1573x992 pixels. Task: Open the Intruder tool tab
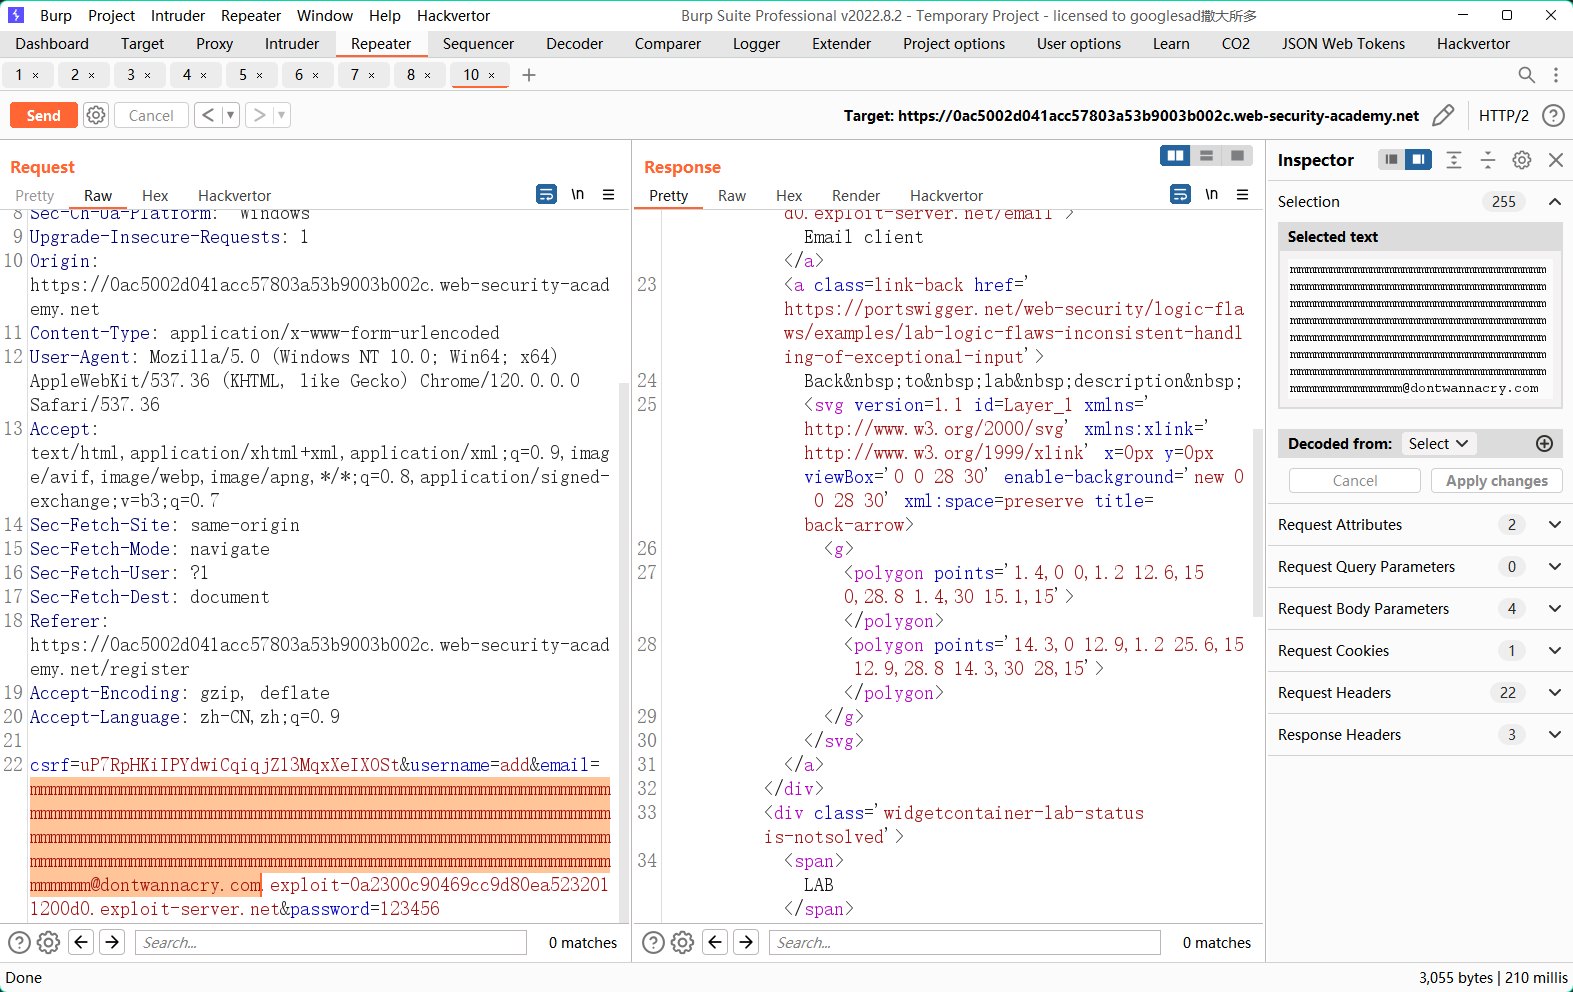pos(292,44)
